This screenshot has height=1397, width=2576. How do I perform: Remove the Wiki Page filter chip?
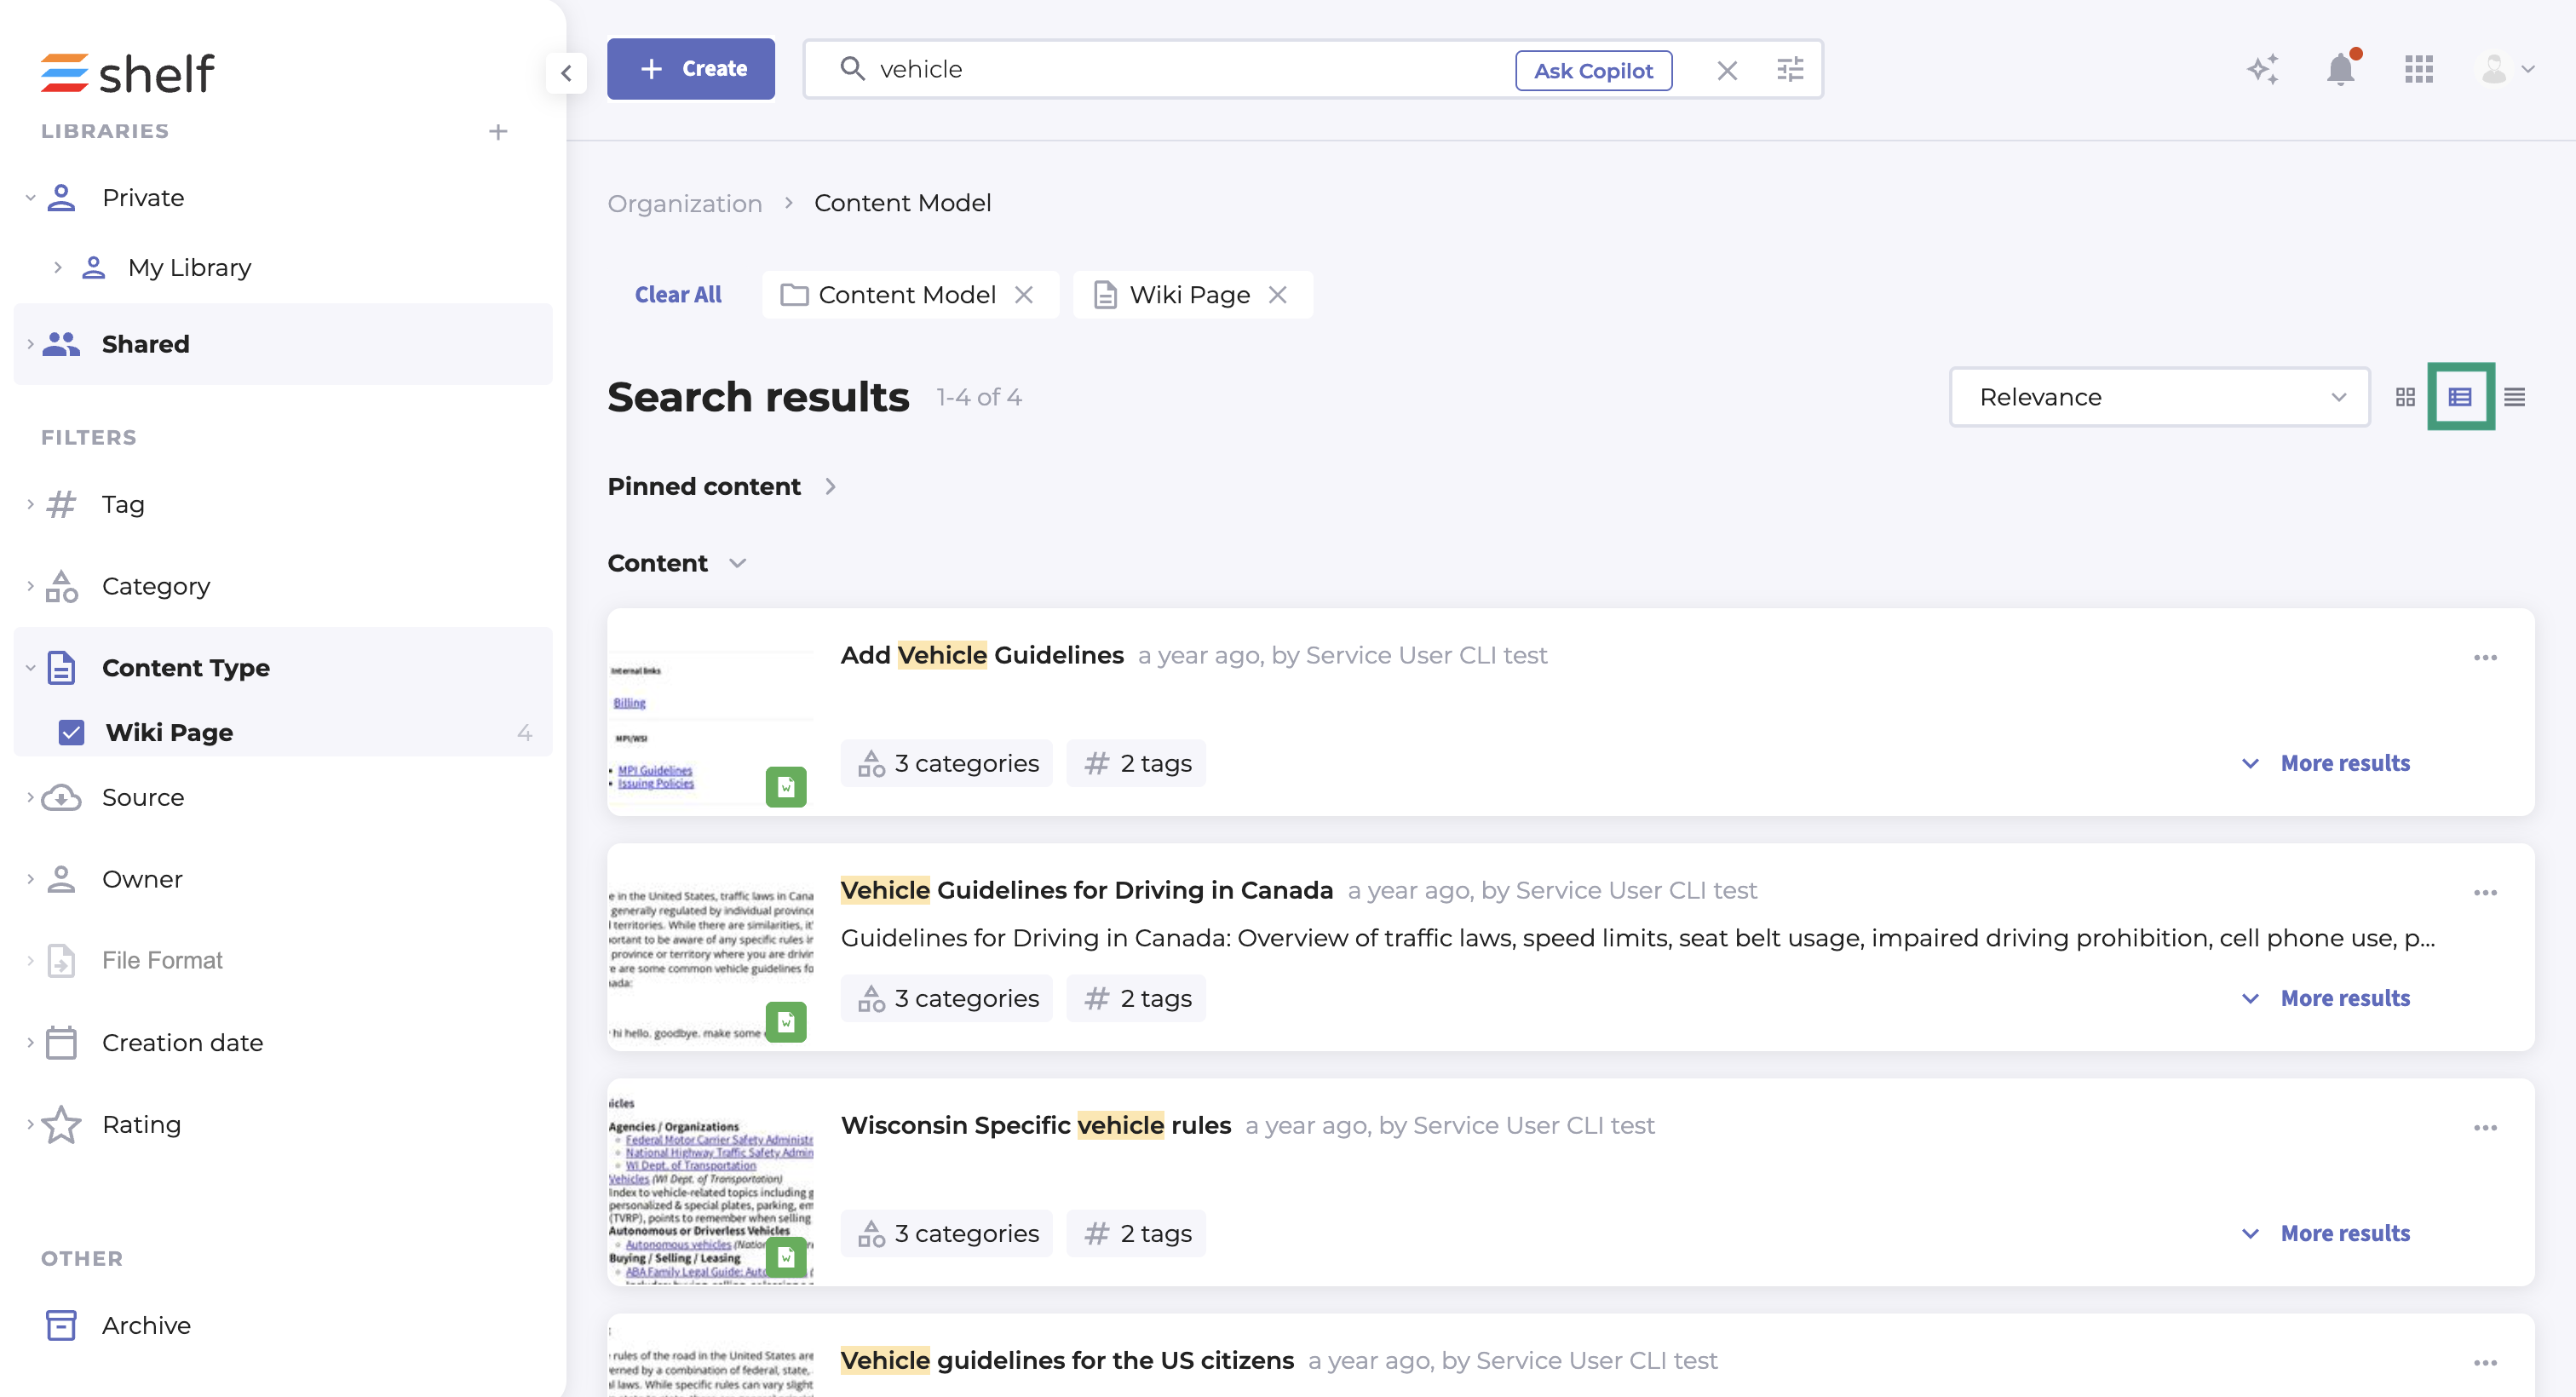pyautogui.click(x=1277, y=295)
